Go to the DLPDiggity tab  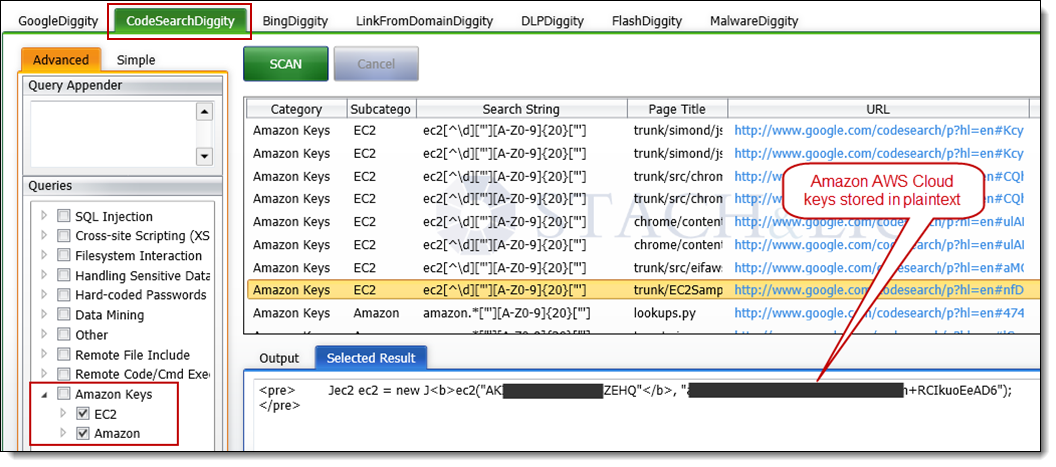pyautogui.click(x=552, y=21)
